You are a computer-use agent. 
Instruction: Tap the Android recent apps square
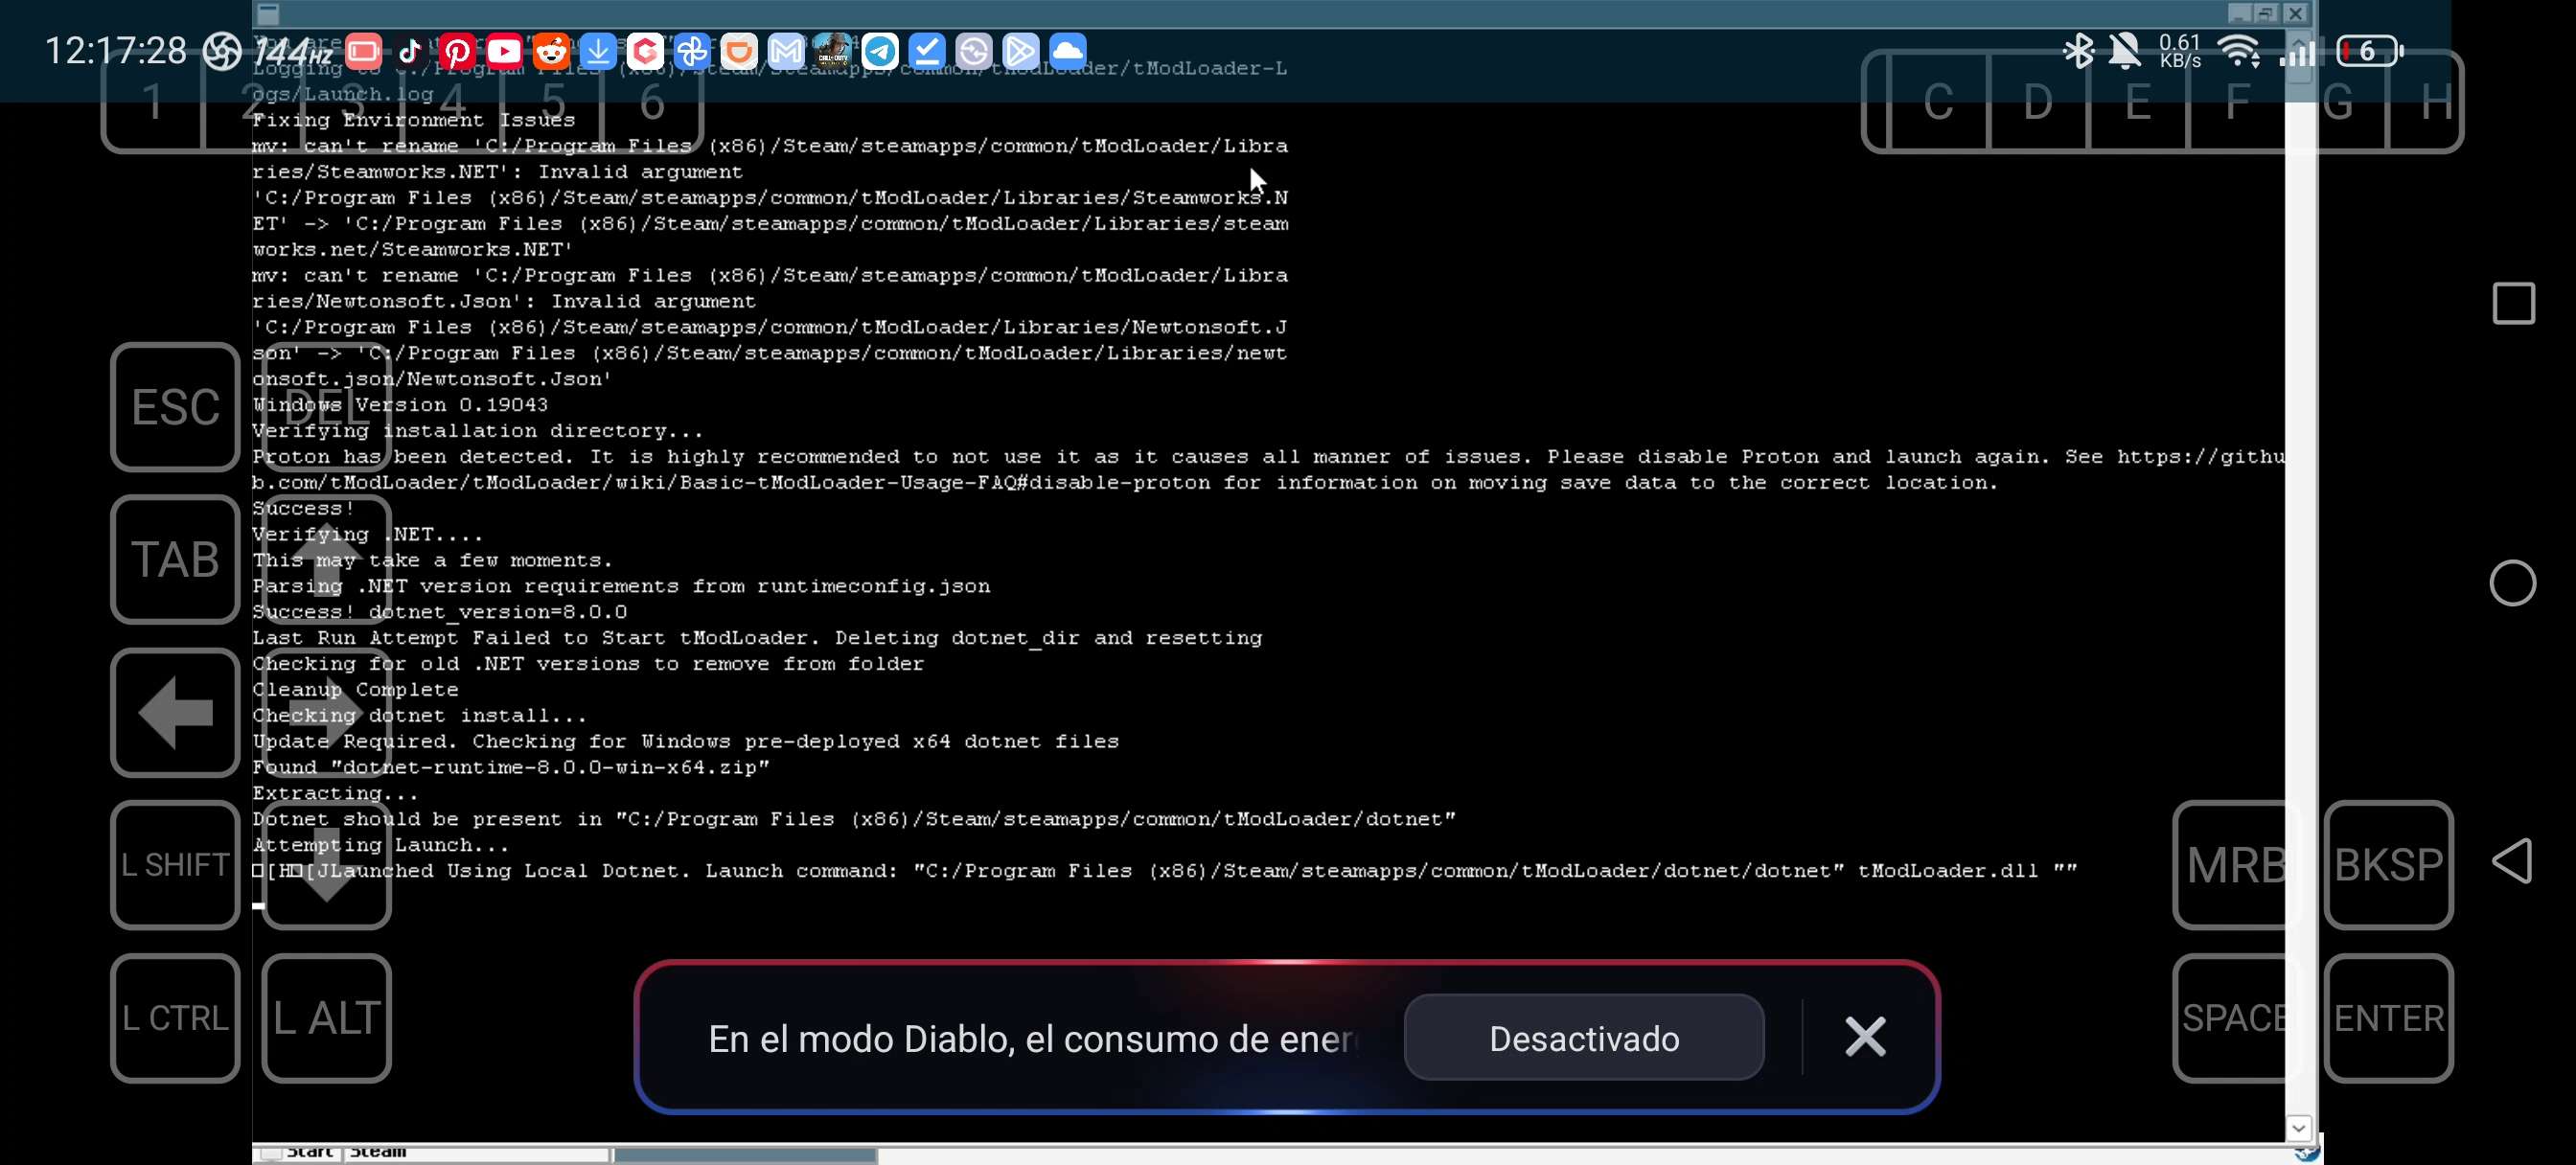(x=2512, y=303)
